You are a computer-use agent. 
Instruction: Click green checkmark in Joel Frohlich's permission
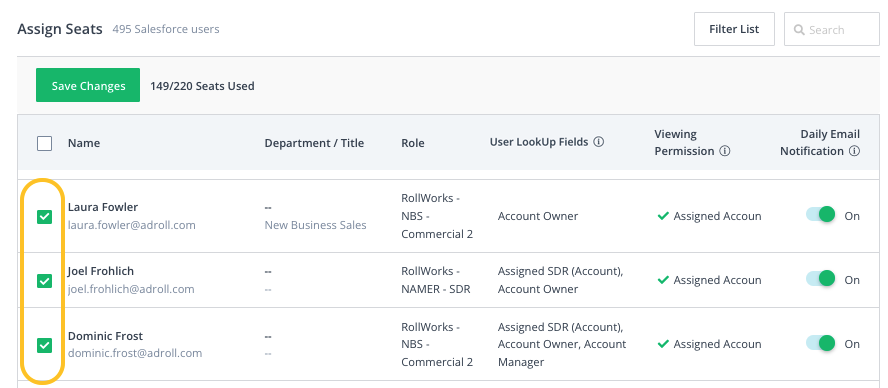click(663, 280)
